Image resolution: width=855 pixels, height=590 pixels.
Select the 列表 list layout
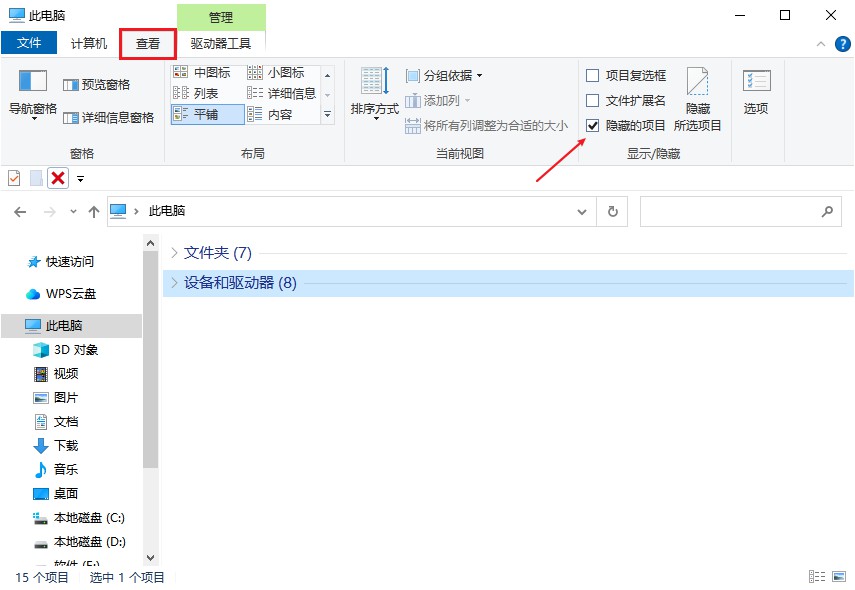(x=195, y=93)
